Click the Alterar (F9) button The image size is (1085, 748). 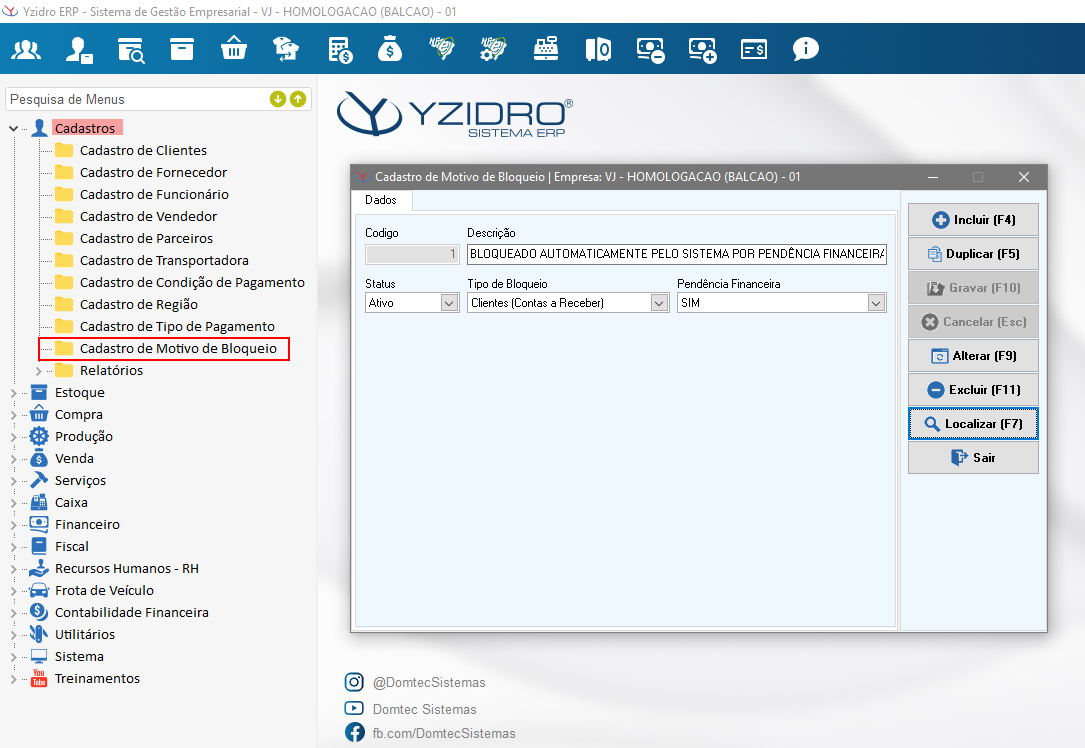pos(973,356)
